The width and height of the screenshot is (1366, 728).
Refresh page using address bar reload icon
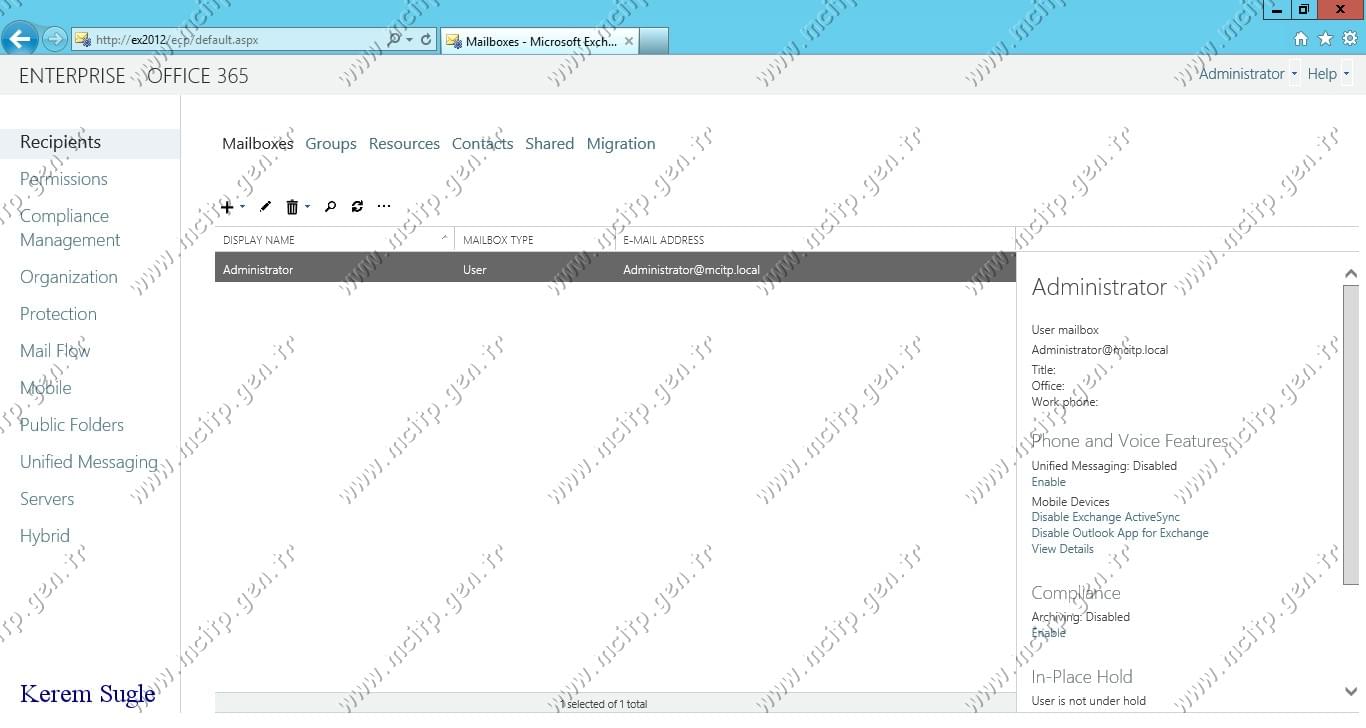pyautogui.click(x=426, y=40)
